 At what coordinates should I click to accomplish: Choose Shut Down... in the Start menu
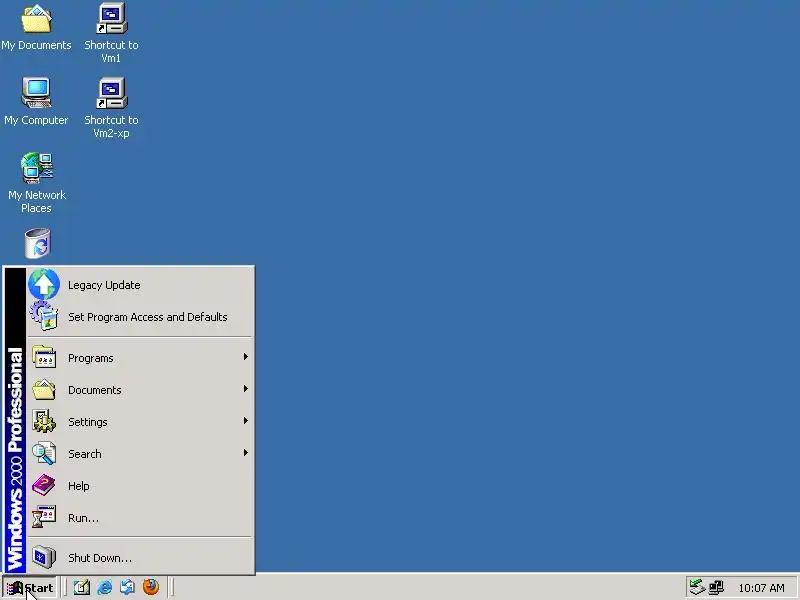tap(140, 558)
